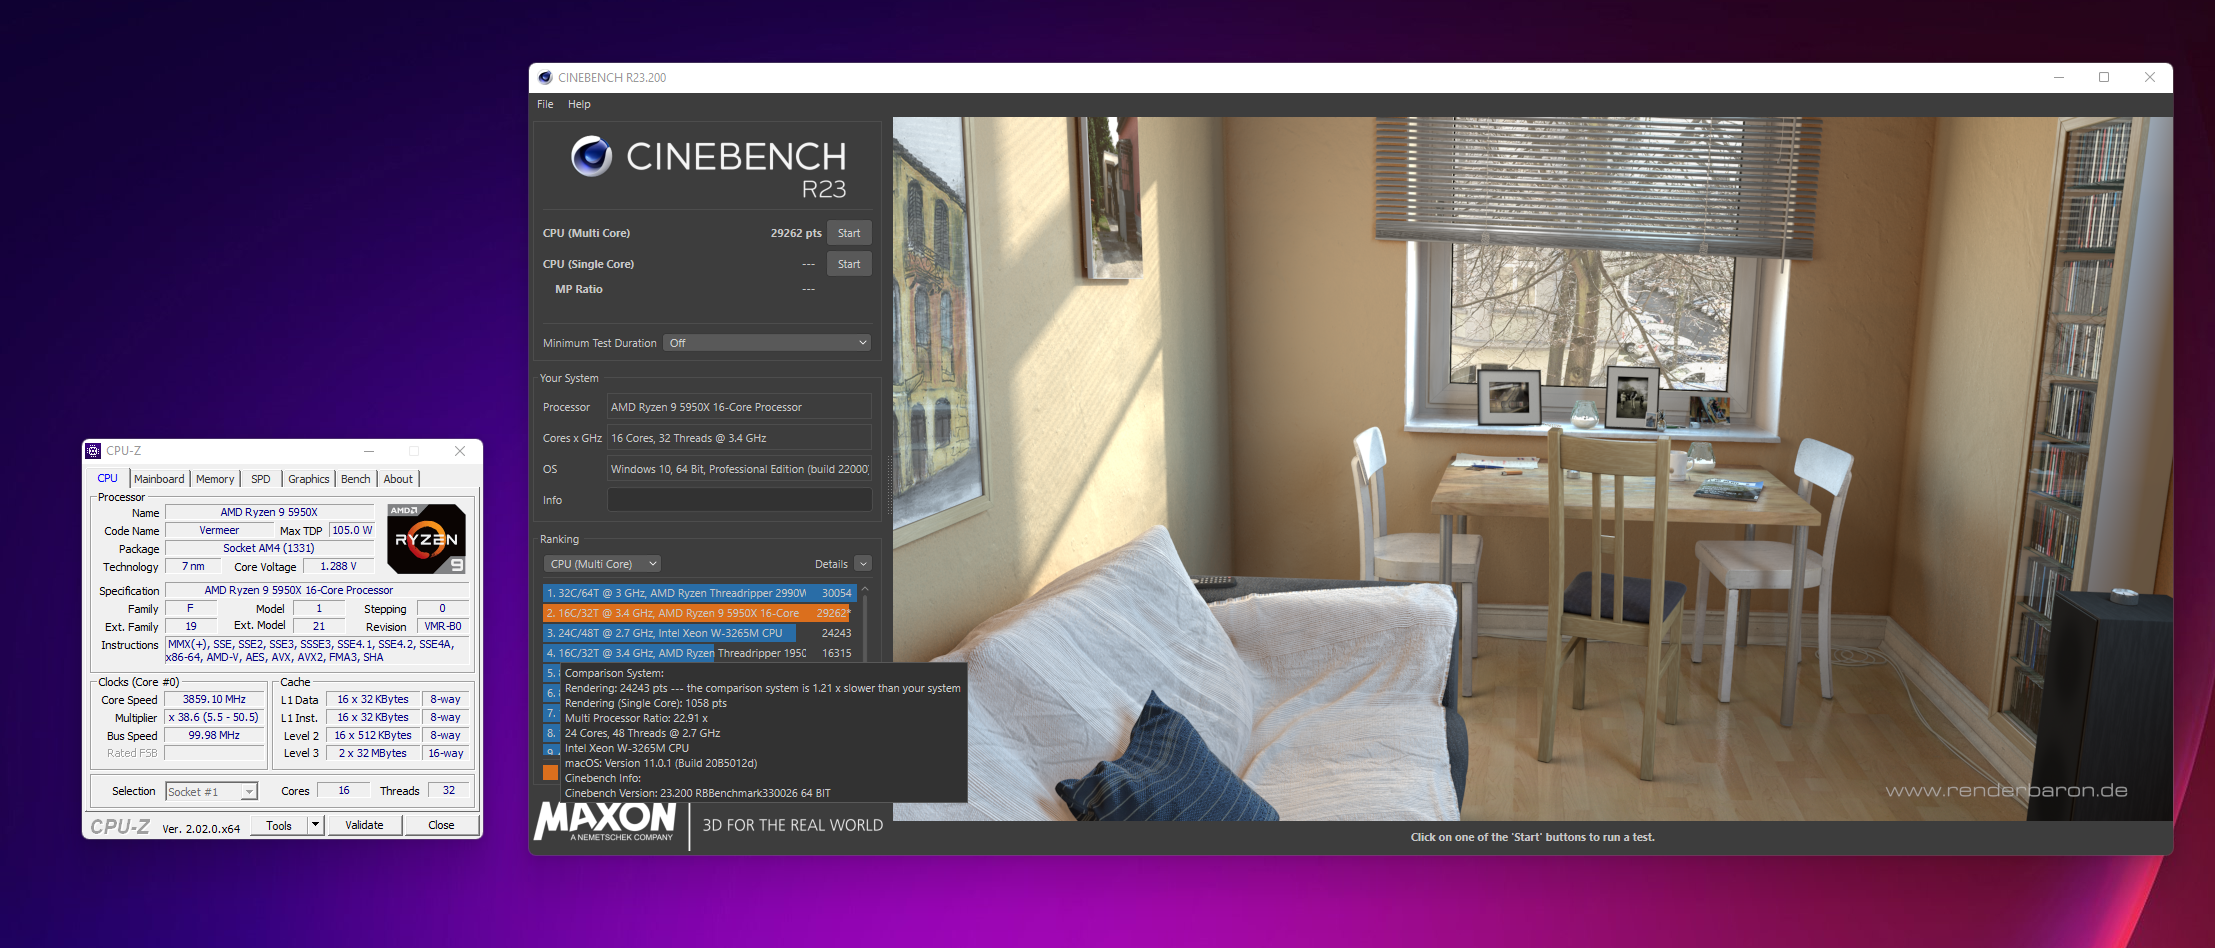Click the Max TDP value 105.0 W
The height and width of the screenshot is (948, 2215).
point(352,530)
